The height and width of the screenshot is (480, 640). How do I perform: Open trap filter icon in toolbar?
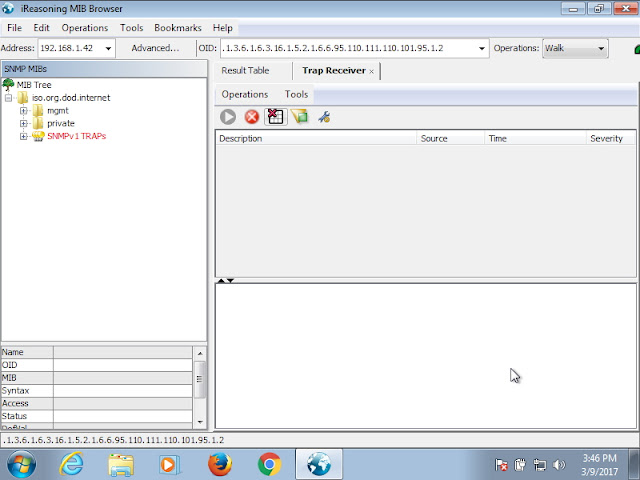pyautogui.click(x=300, y=117)
